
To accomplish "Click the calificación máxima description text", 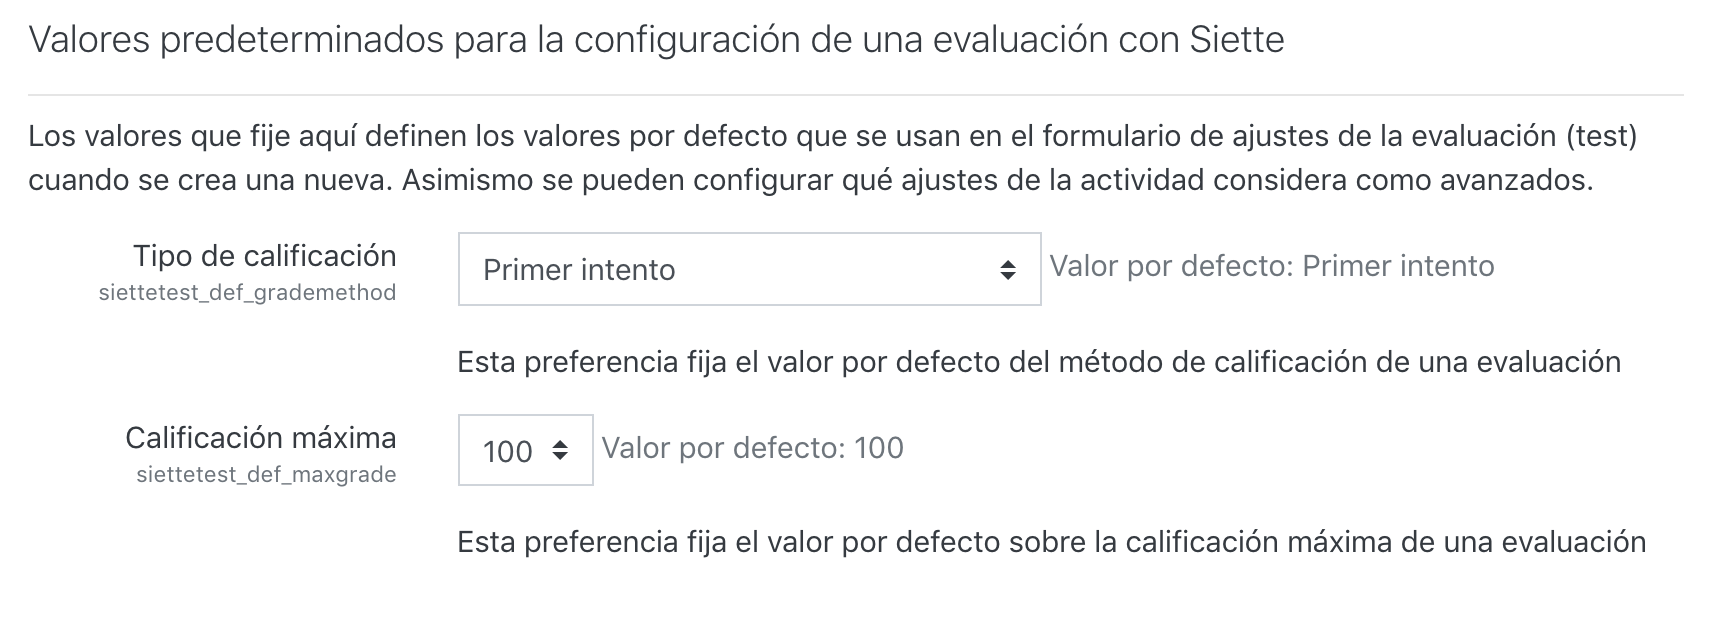I will [1051, 542].
